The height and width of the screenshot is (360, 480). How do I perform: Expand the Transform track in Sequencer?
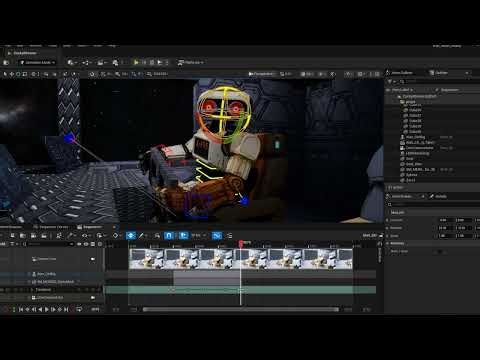pos(32,290)
